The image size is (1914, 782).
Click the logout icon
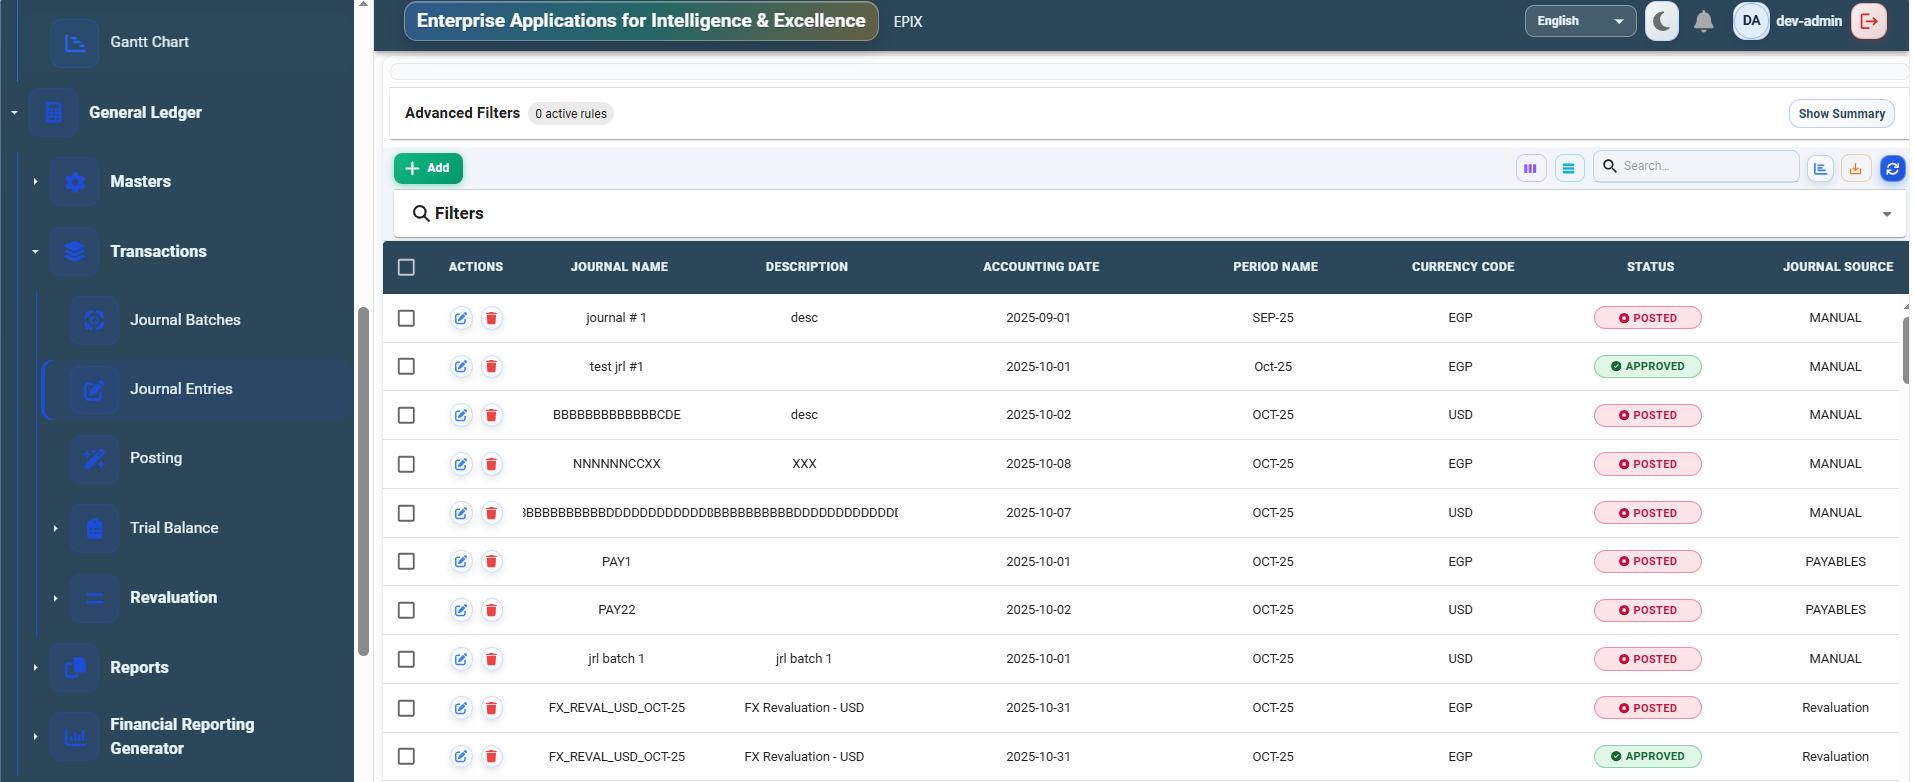pos(1869,21)
